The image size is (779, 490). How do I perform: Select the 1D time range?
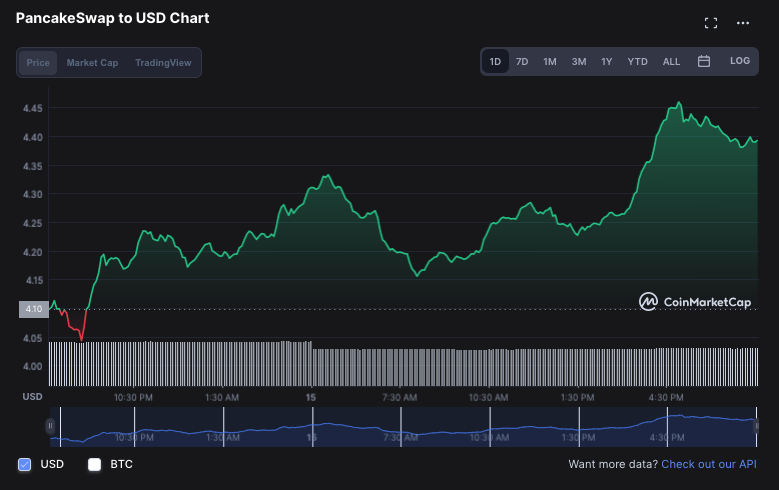click(x=495, y=62)
